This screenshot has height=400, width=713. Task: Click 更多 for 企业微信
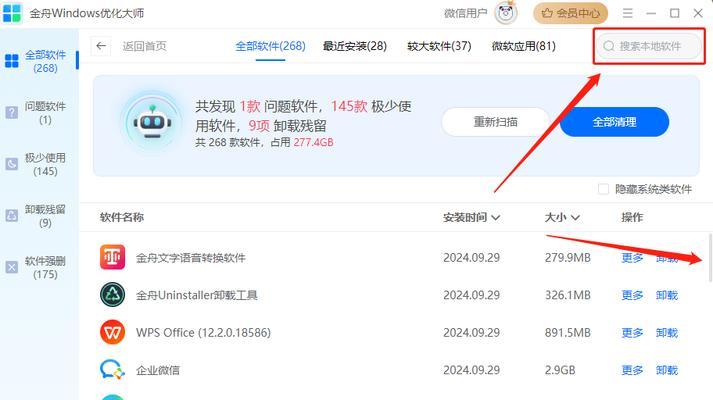pos(632,370)
